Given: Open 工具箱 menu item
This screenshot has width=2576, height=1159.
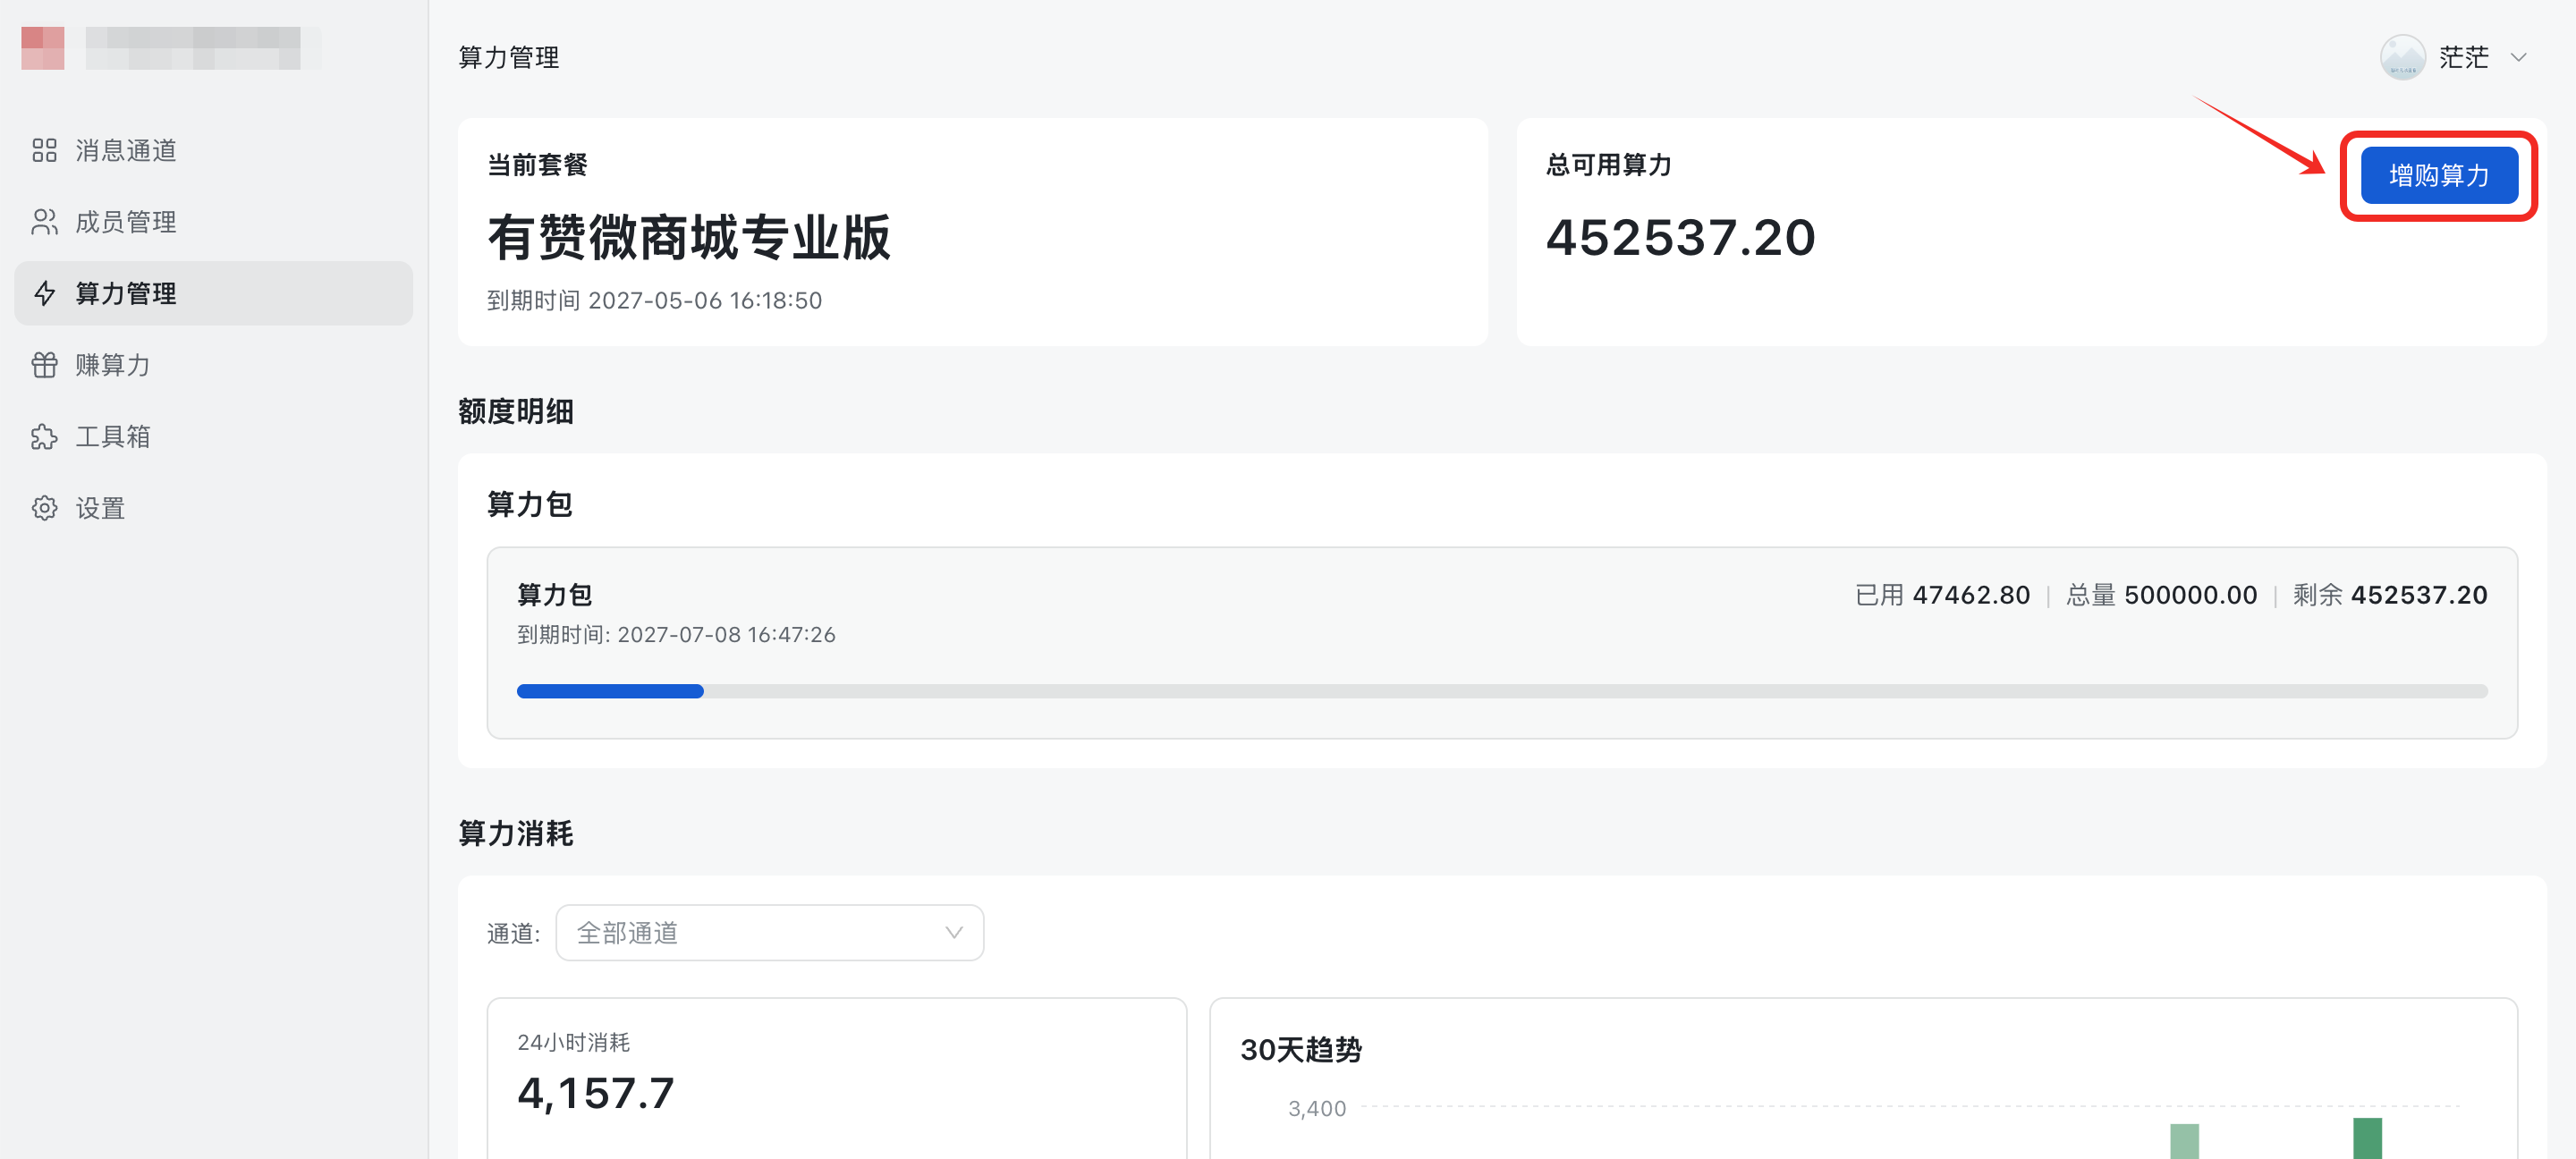Looking at the screenshot, I should [213, 437].
